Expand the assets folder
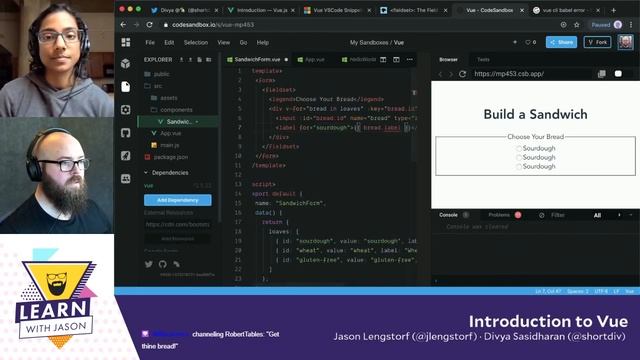This screenshot has width=640, height=360. (x=164, y=98)
